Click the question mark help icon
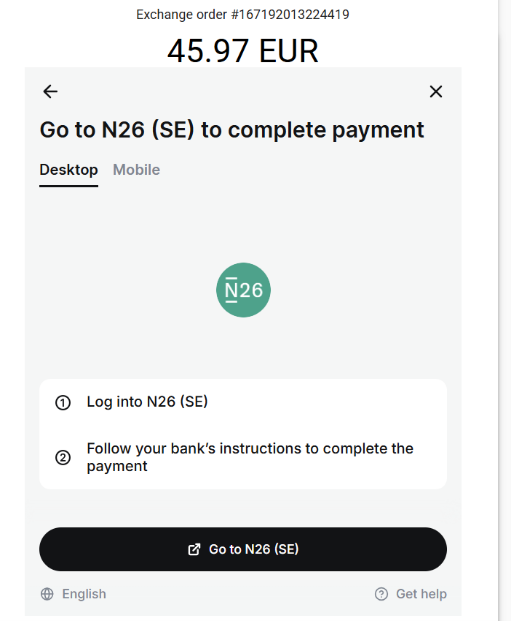This screenshot has height=621, width=511. click(381, 594)
